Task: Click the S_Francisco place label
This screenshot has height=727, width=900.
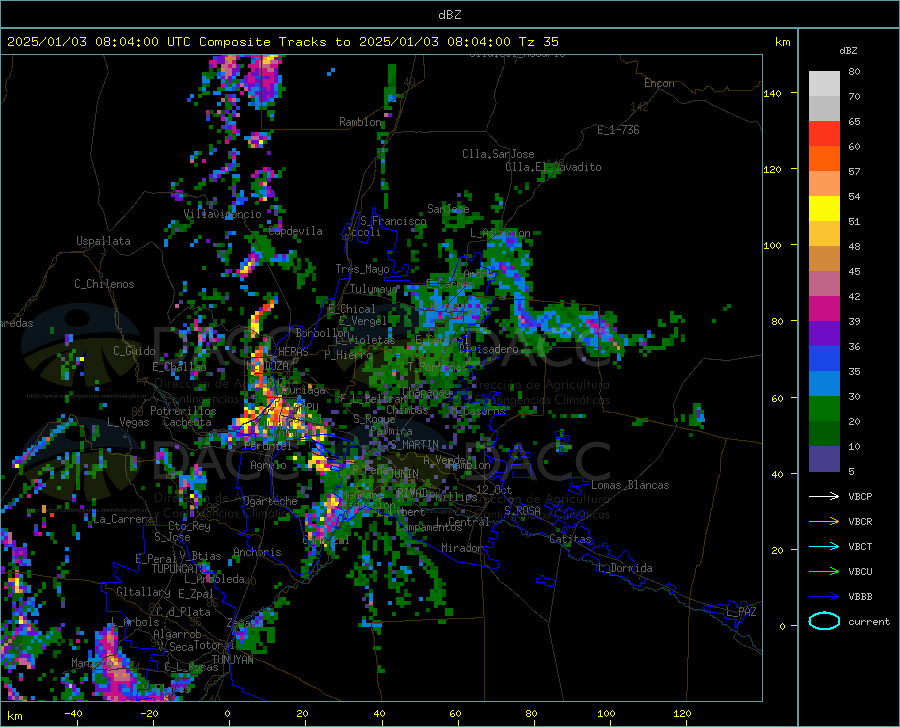Action: click(393, 221)
